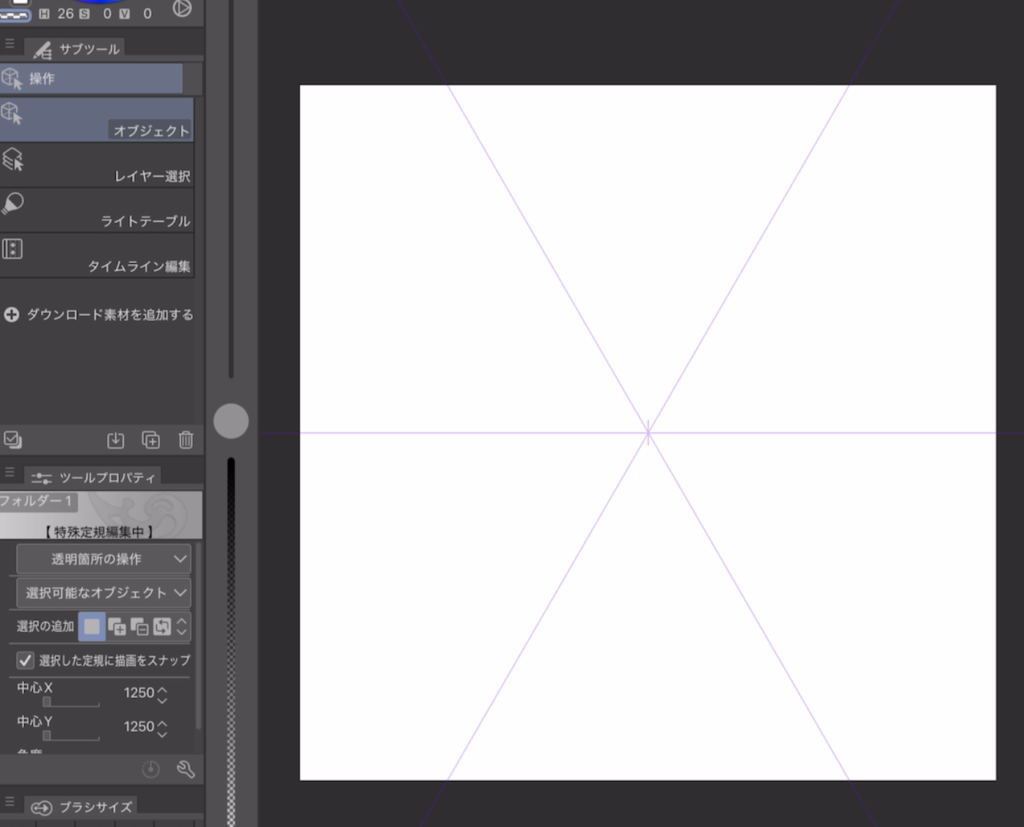Screen dimensions: 1024x827
Task: Open tool property settings via wrench icon
Action: (x=185, y=769)
